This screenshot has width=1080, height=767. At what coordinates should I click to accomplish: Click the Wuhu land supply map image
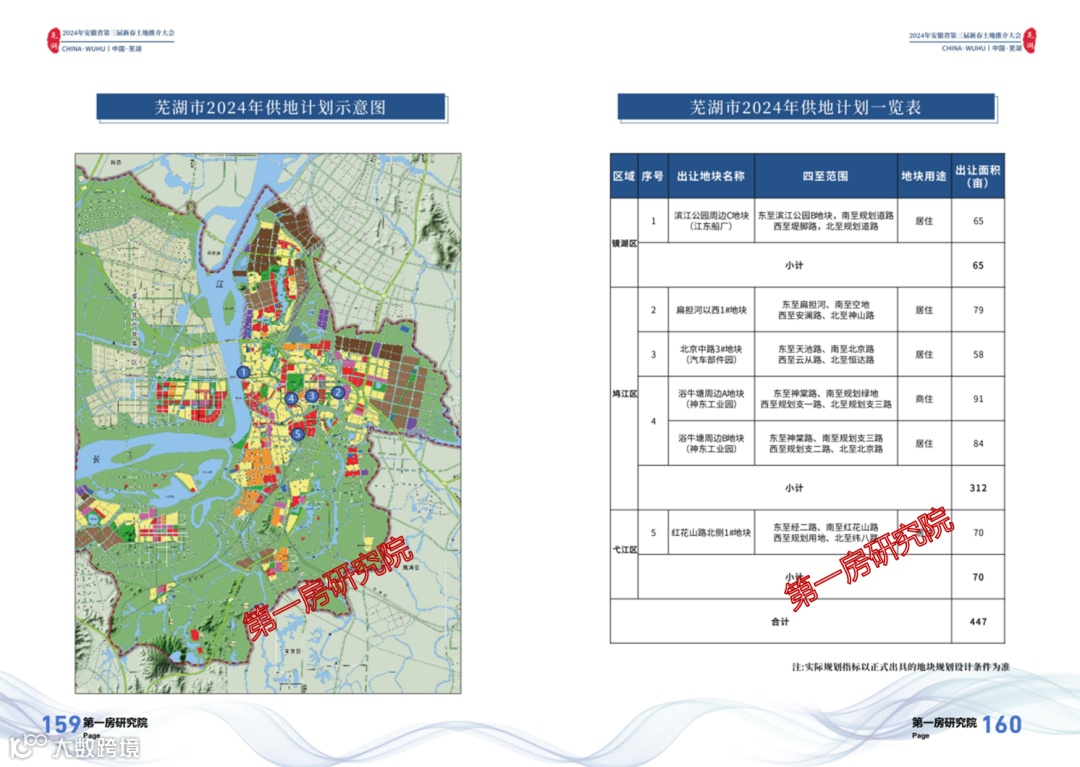pos(268,423)
